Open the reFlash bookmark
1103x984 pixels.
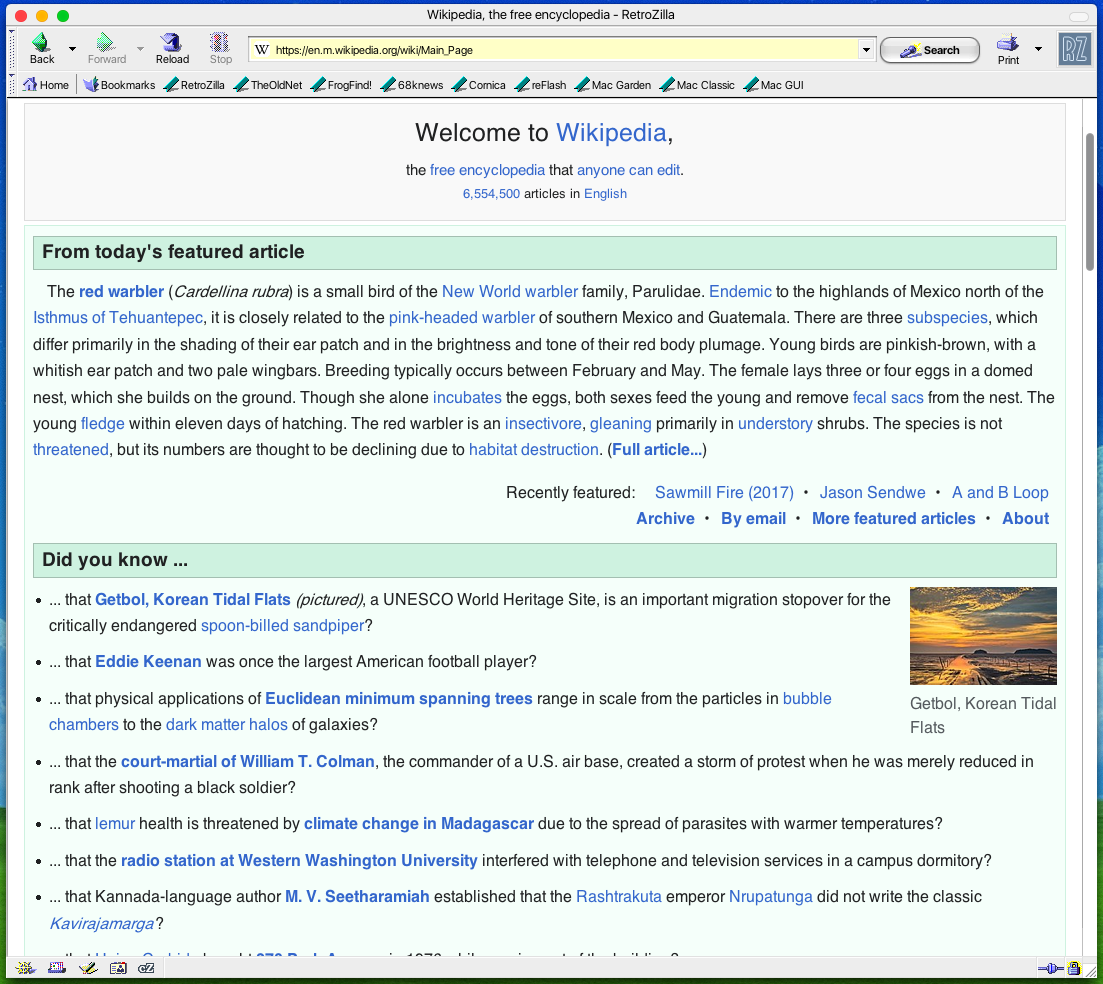click(x=540, y=85)
